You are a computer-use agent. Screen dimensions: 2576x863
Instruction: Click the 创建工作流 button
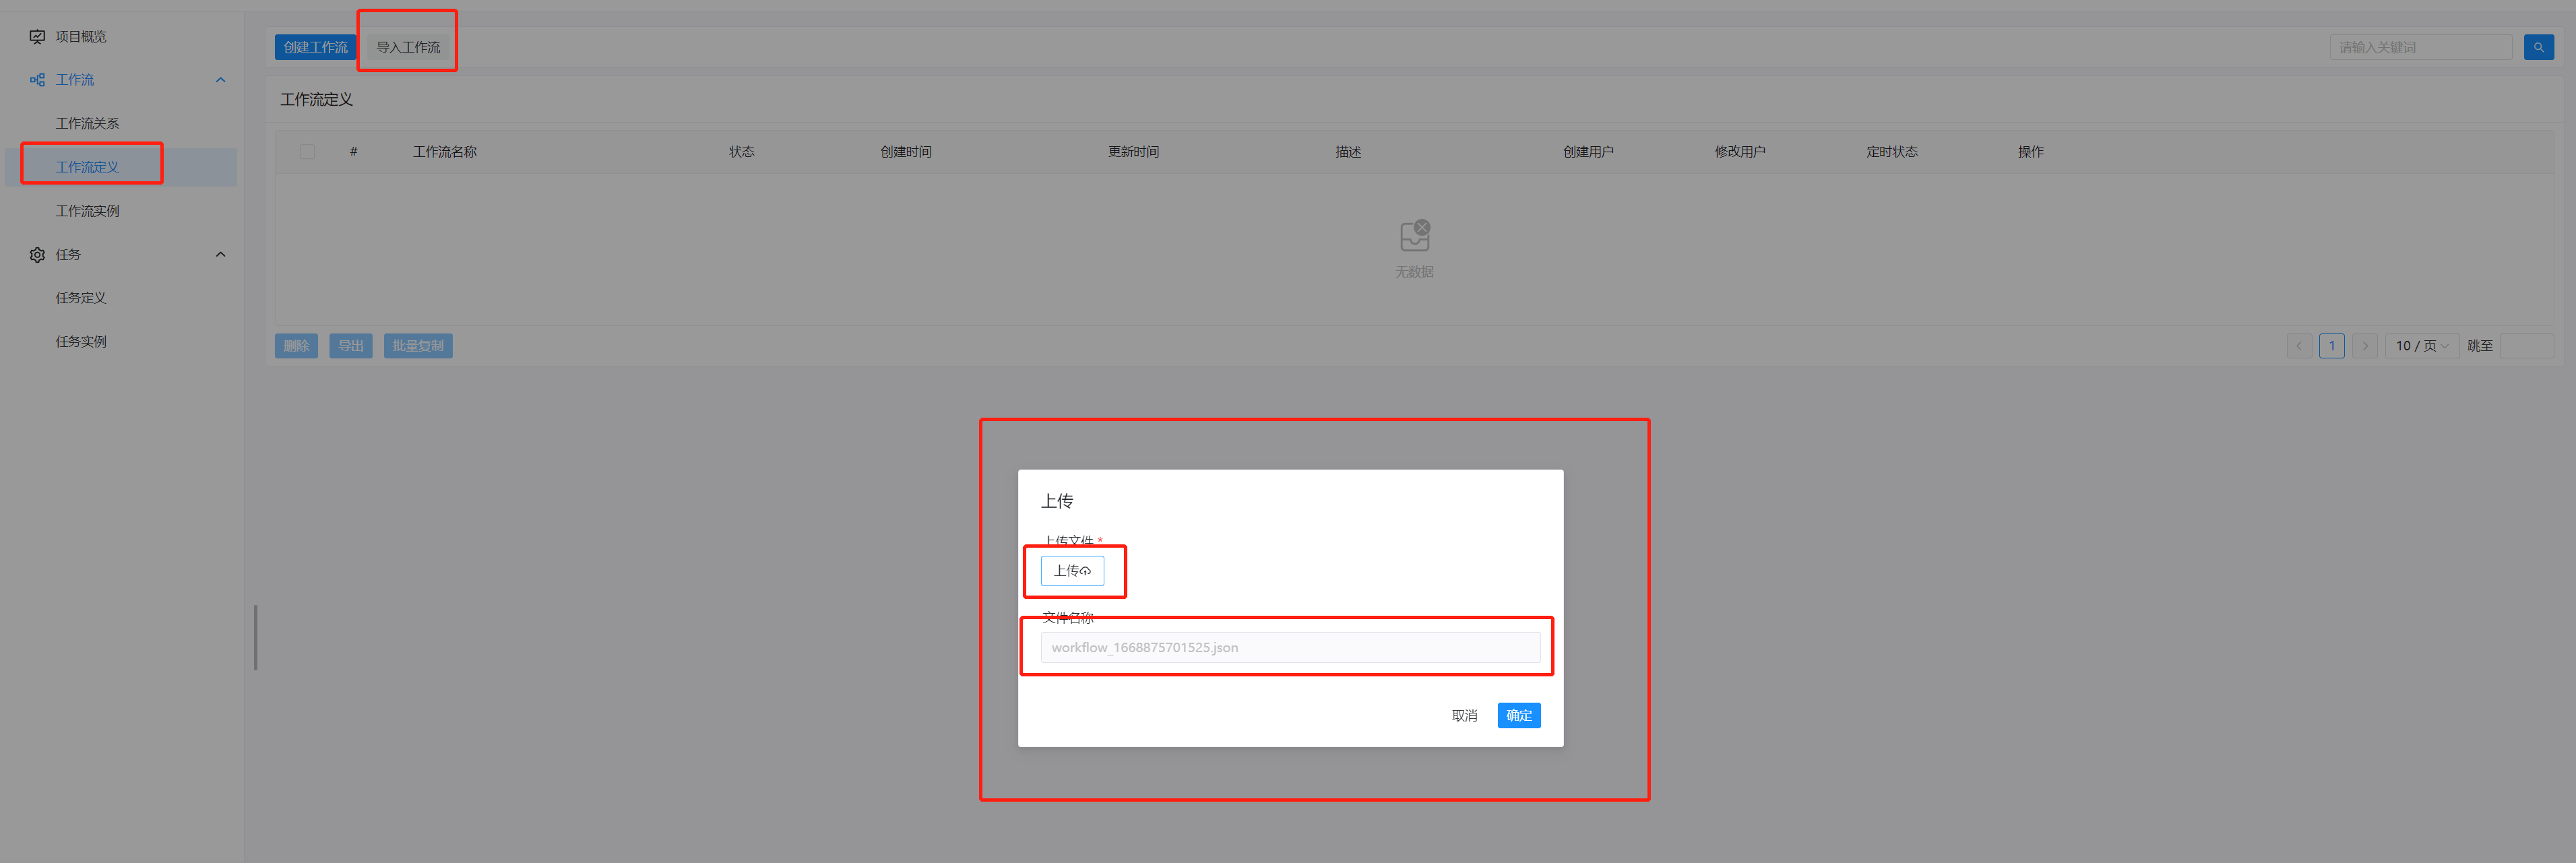(x=315, y=47)
